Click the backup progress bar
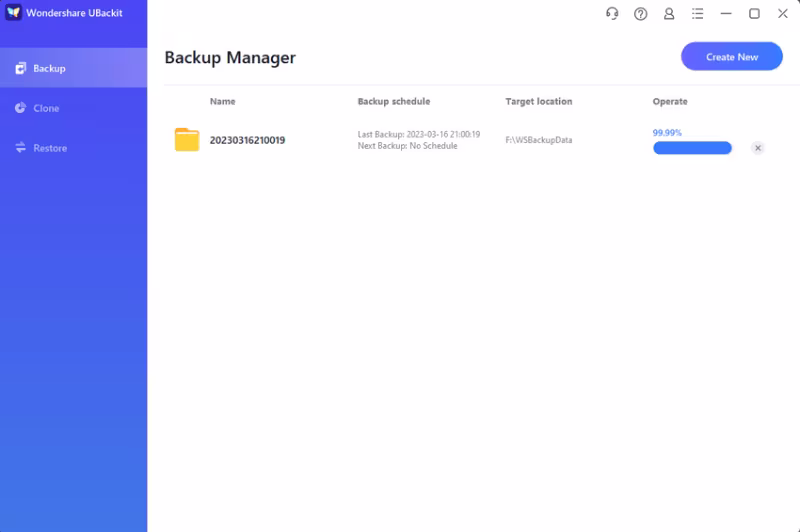This screenshot has height=532, width=800. tap(692, 148)
